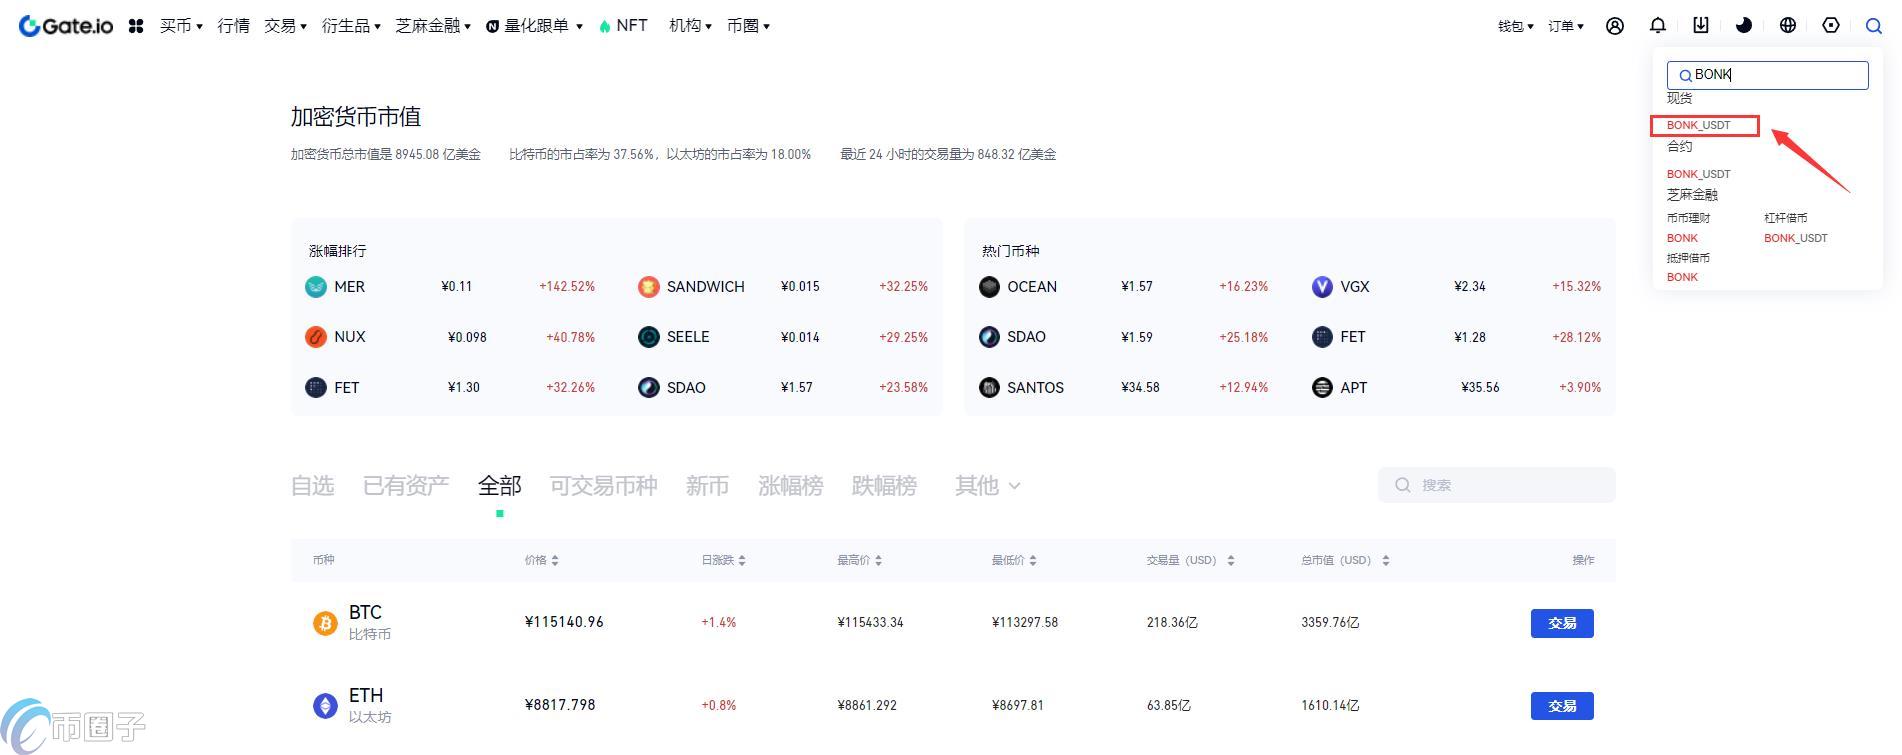Click the magnifier in the table search box

tap(1403, 485)
